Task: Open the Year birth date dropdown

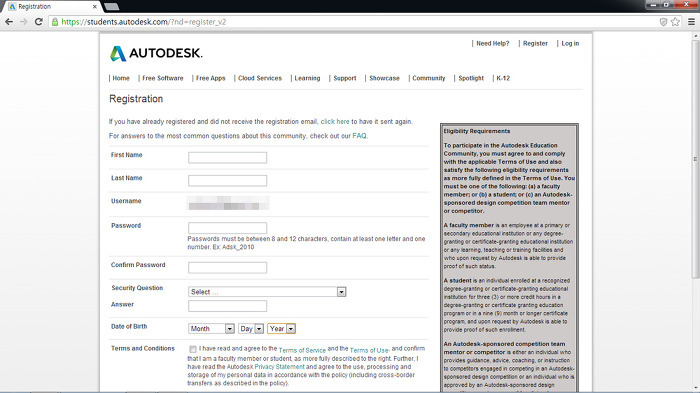Action: 281,329
